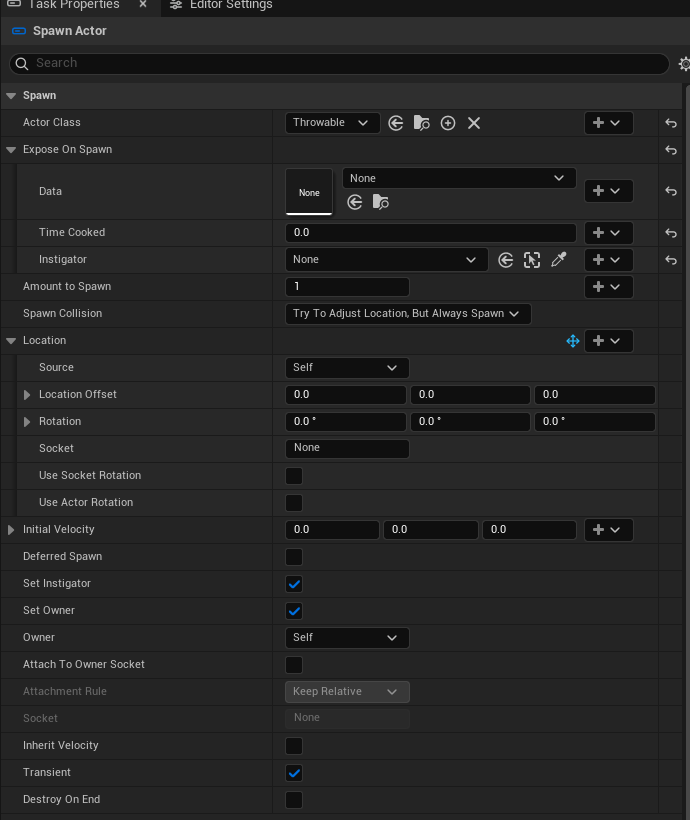Image resolution: width=690 pixels, height=820 pixels.
Task: Reset Actor Class to default
Action: (671, 123)
